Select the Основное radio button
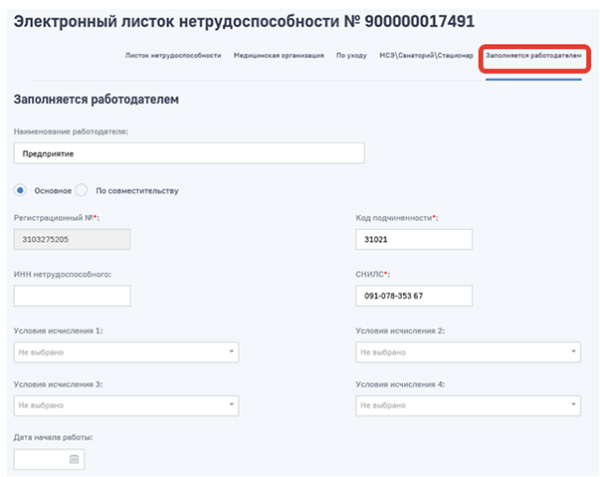Image resolution: width=600 pixels, height=477 pixels. pyautogui.click(x=21, y=190)
